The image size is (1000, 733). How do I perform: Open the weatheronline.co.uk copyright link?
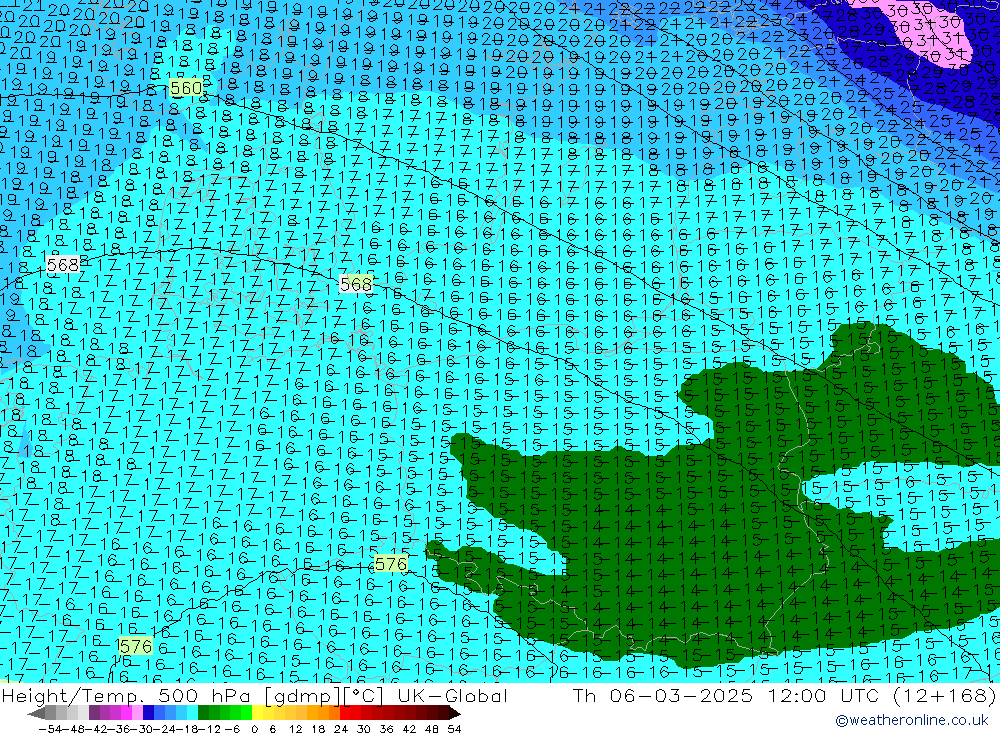[x=912, y=720]
